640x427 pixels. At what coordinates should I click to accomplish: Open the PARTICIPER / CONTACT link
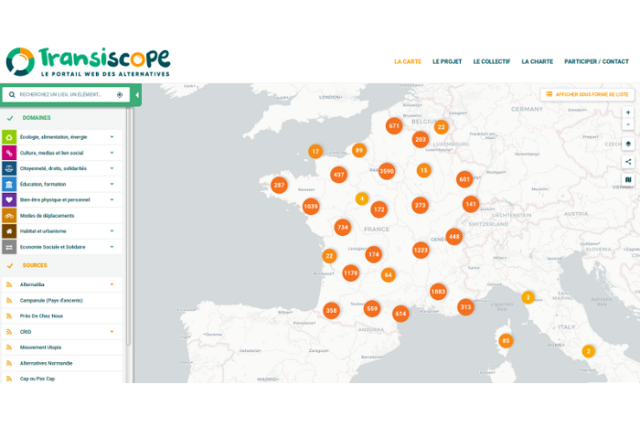(x=597, y=61)
